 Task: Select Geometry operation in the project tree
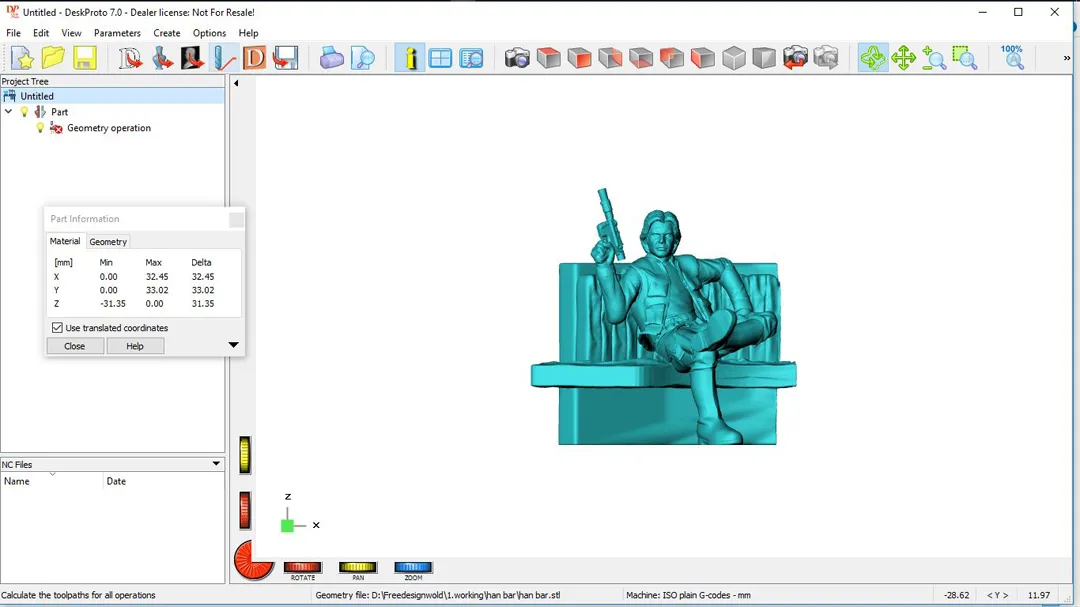pyautogui.click(x=109, y=127)
